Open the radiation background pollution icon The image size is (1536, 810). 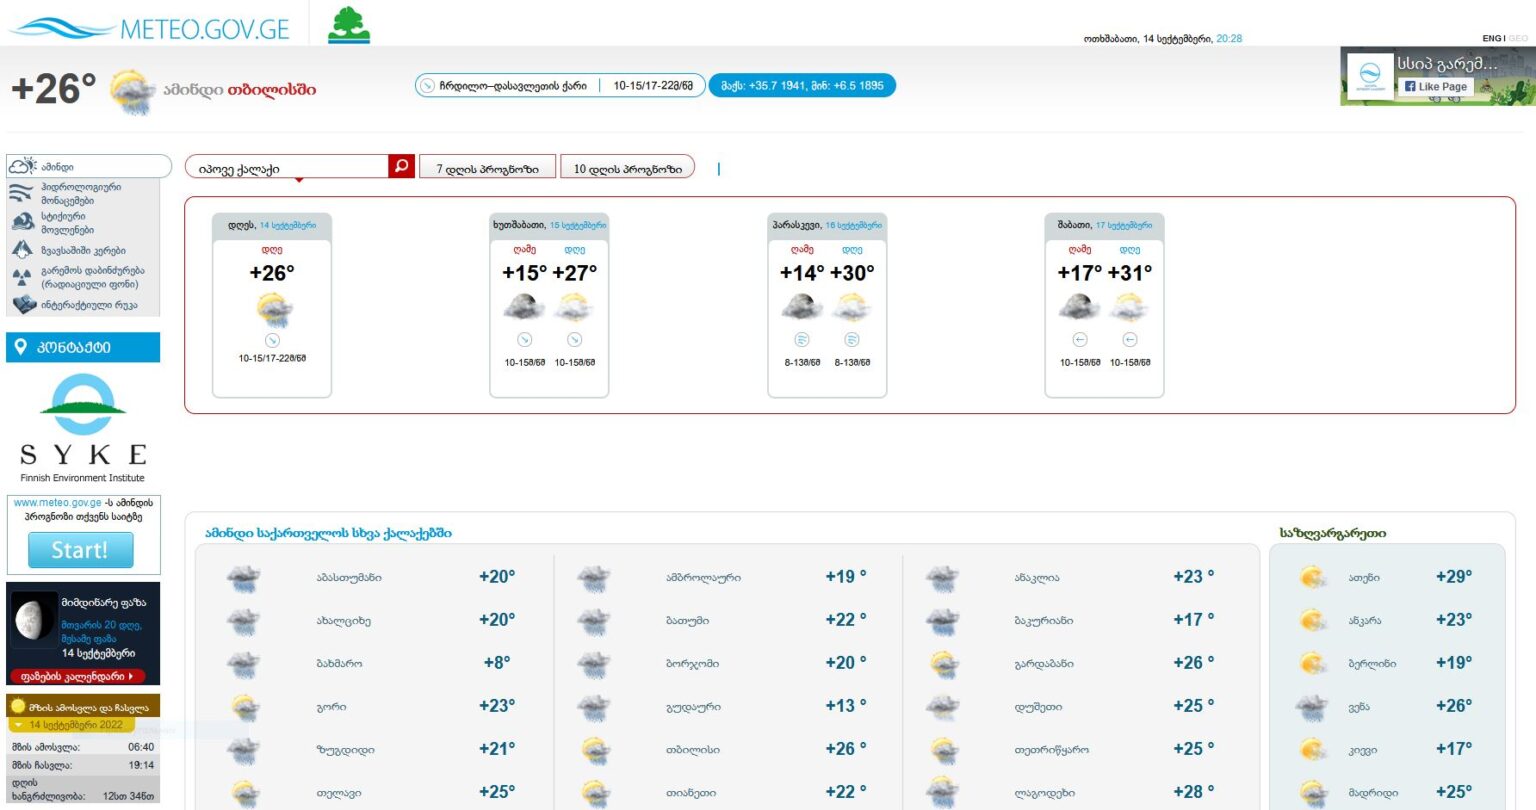tap(21, 278)
